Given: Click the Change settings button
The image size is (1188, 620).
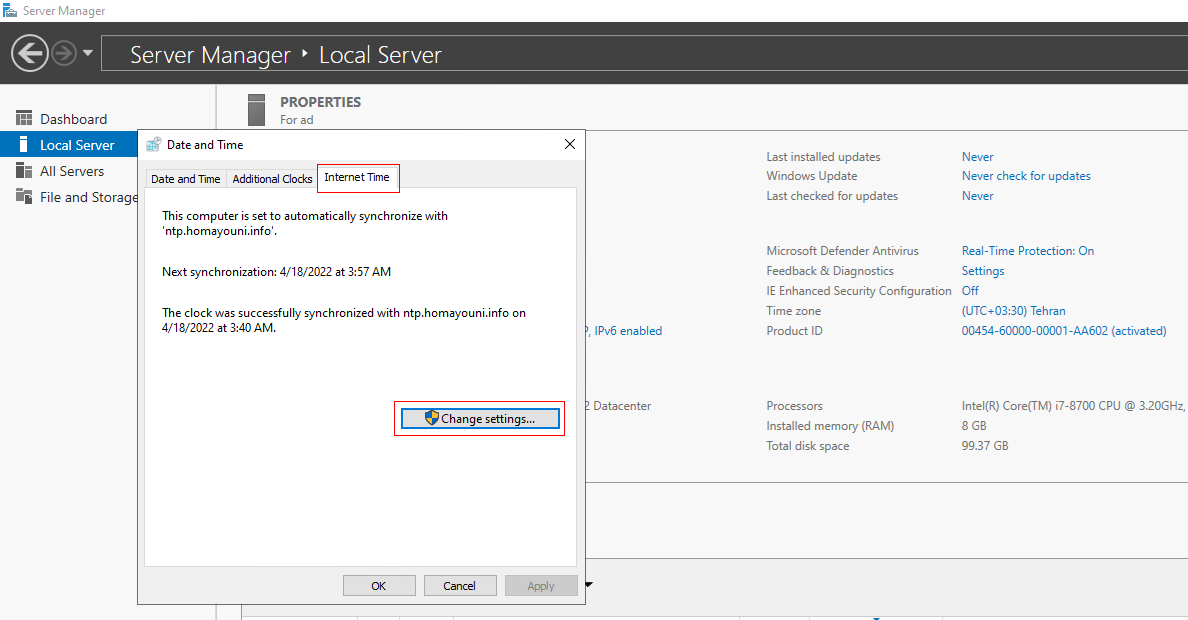Looking at the screenshot, I should click(480, 418).
